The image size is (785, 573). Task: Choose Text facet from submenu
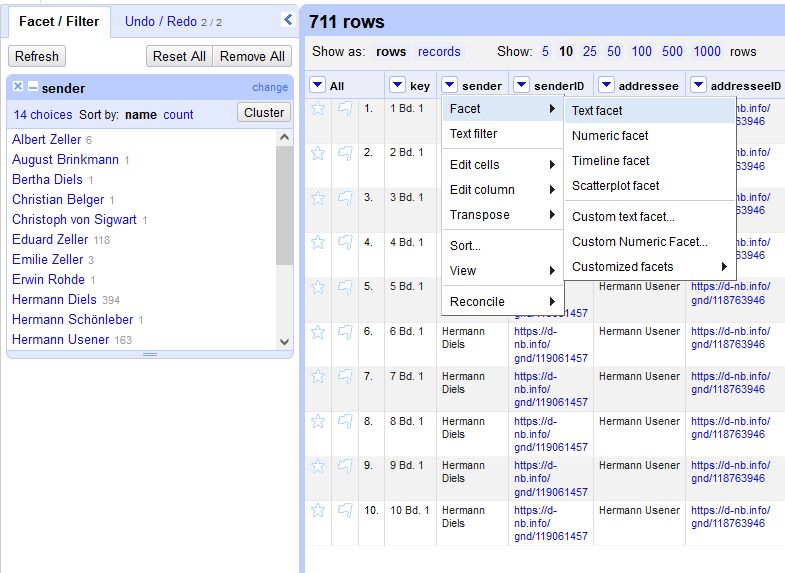[x=597, y=110]
